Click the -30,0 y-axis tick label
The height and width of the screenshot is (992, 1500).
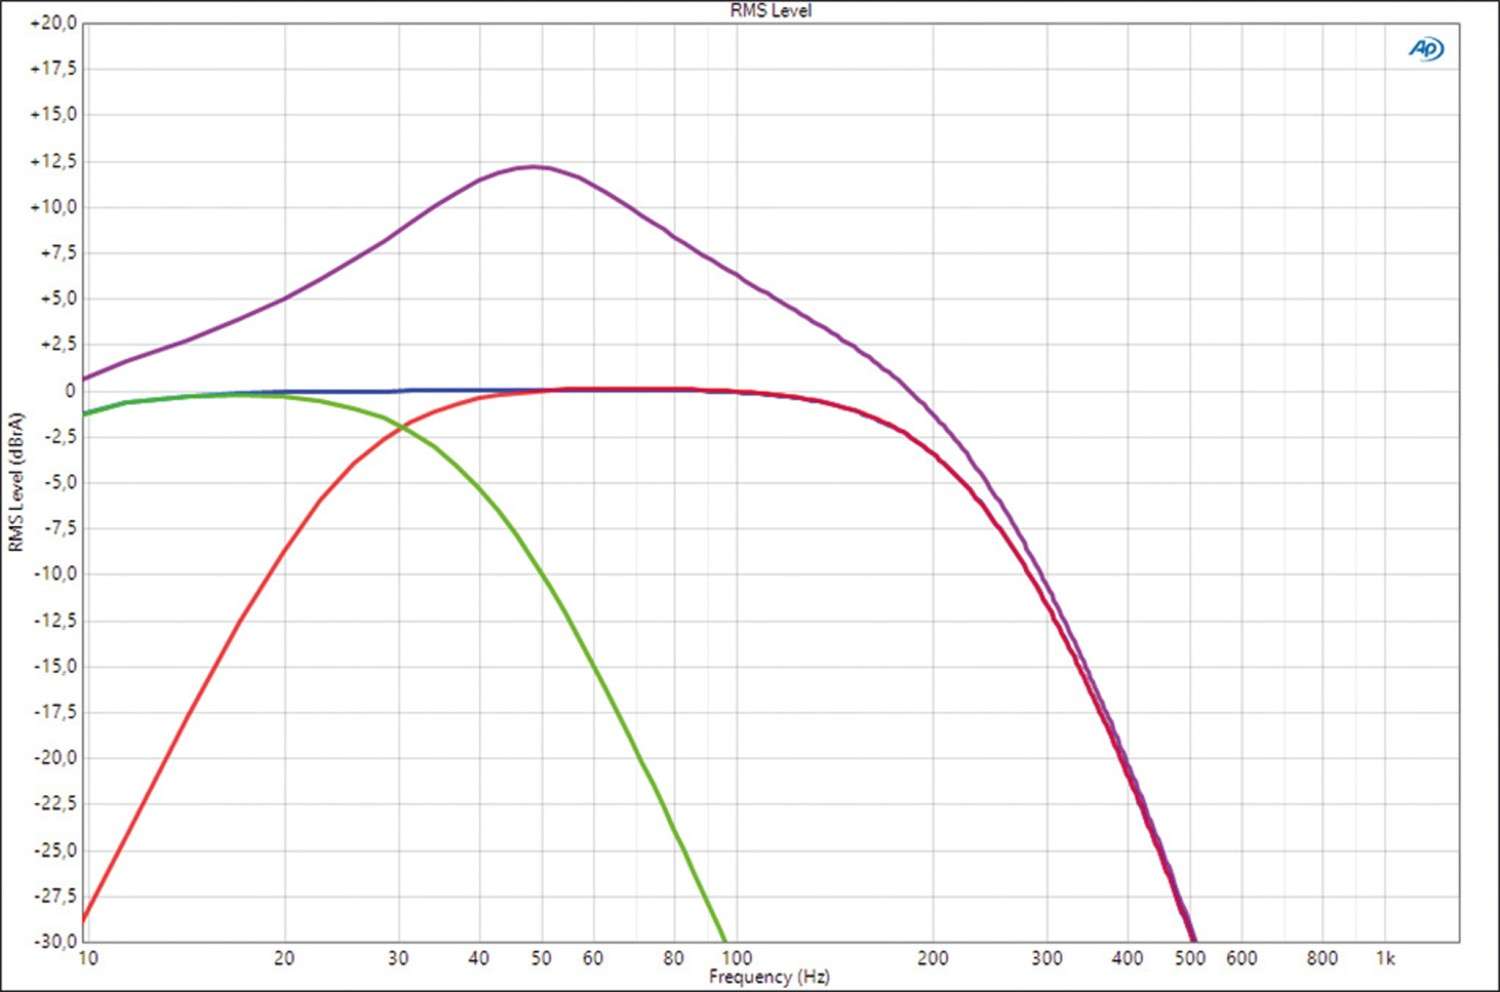54,941
